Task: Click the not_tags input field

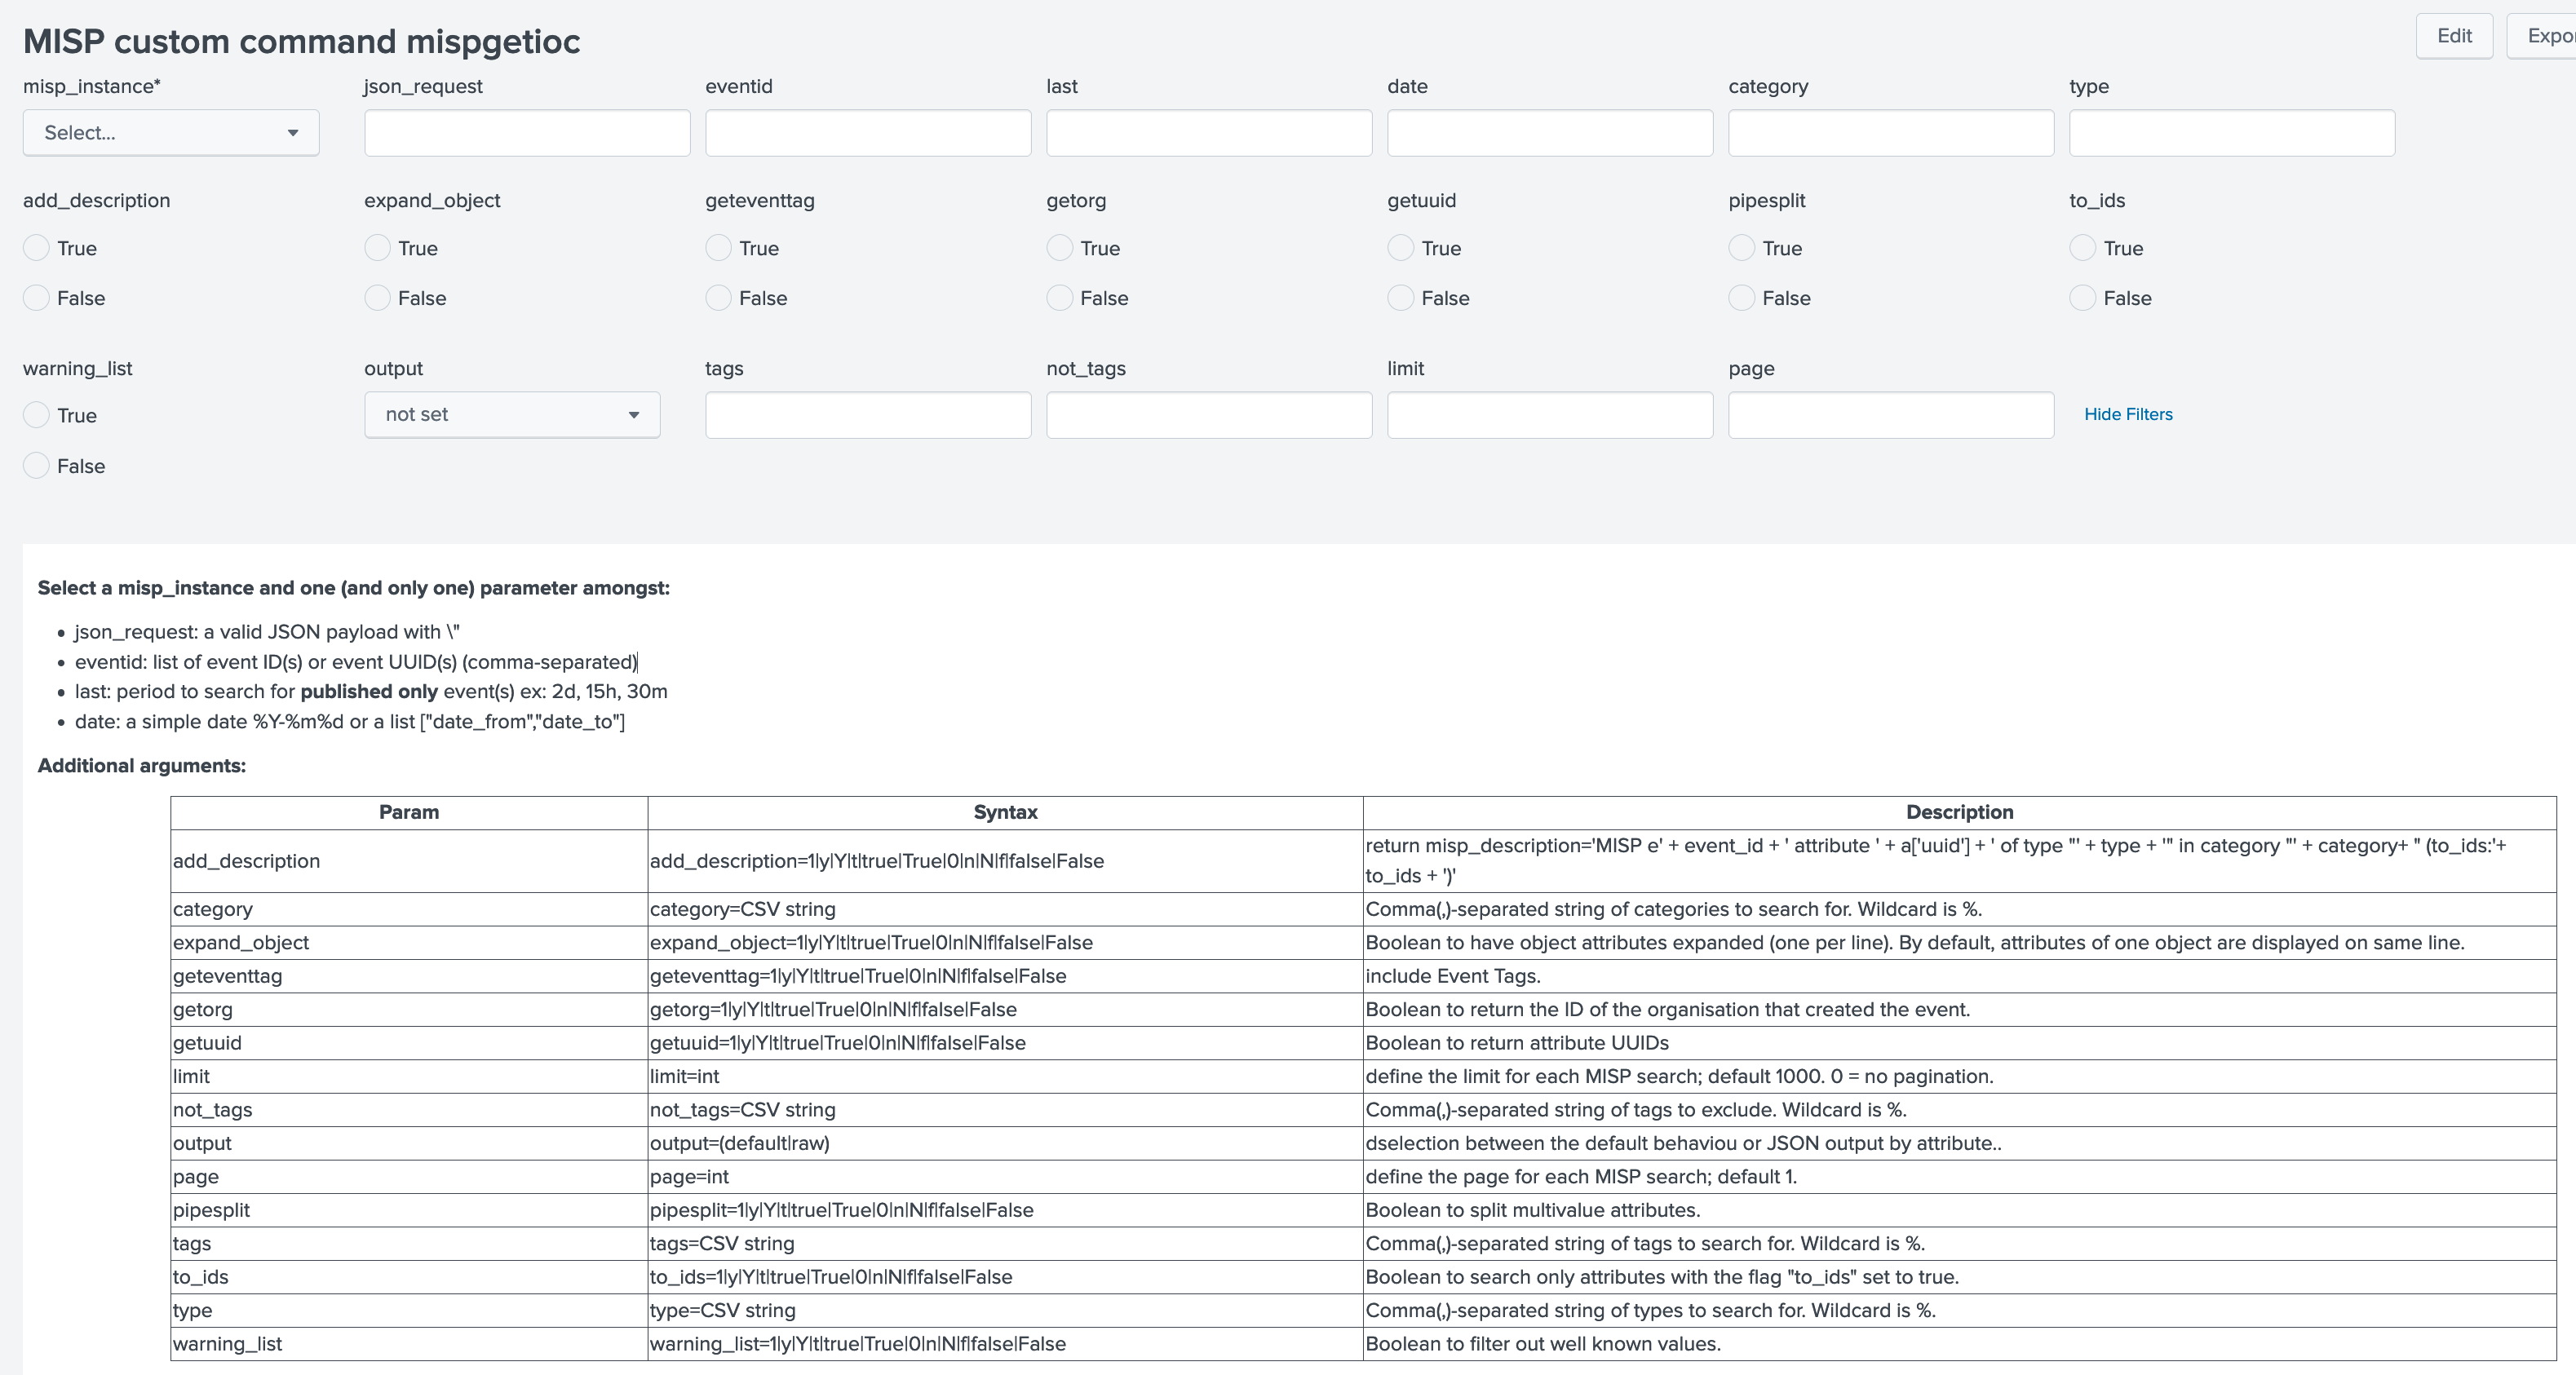Action: coord(1209,415)
